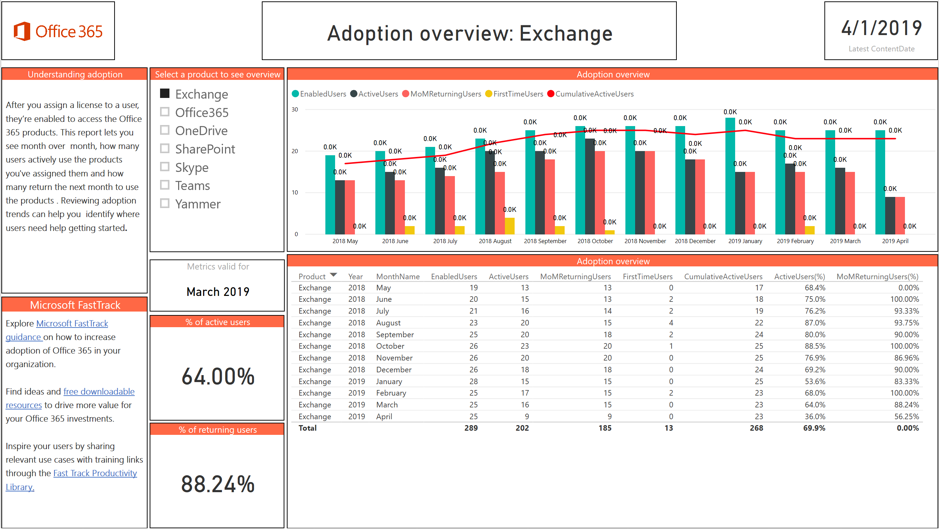Uncheck the Exchange product checkbox
The image size is (939, 529).
pyautogui.click(x=165, y=94)
